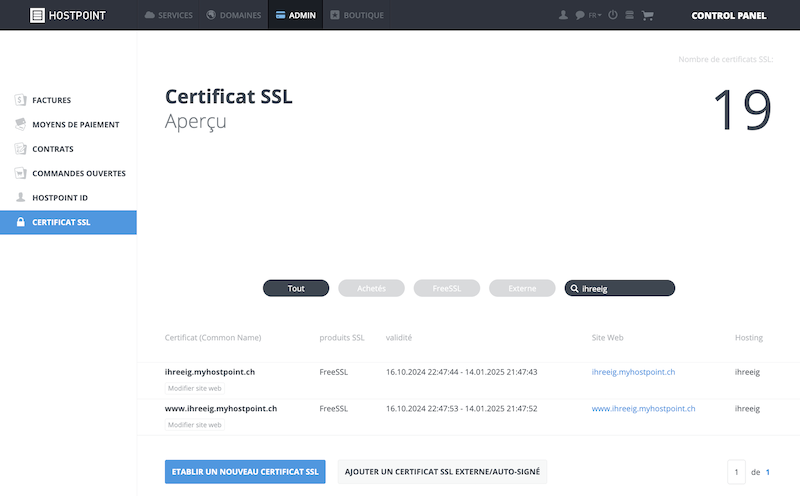Viewport: 800px width, 496px height.
Task: Click Ajouter un certificat SSL externe/auto-signé
Action: pyautogui.click(x=442, y=472)
